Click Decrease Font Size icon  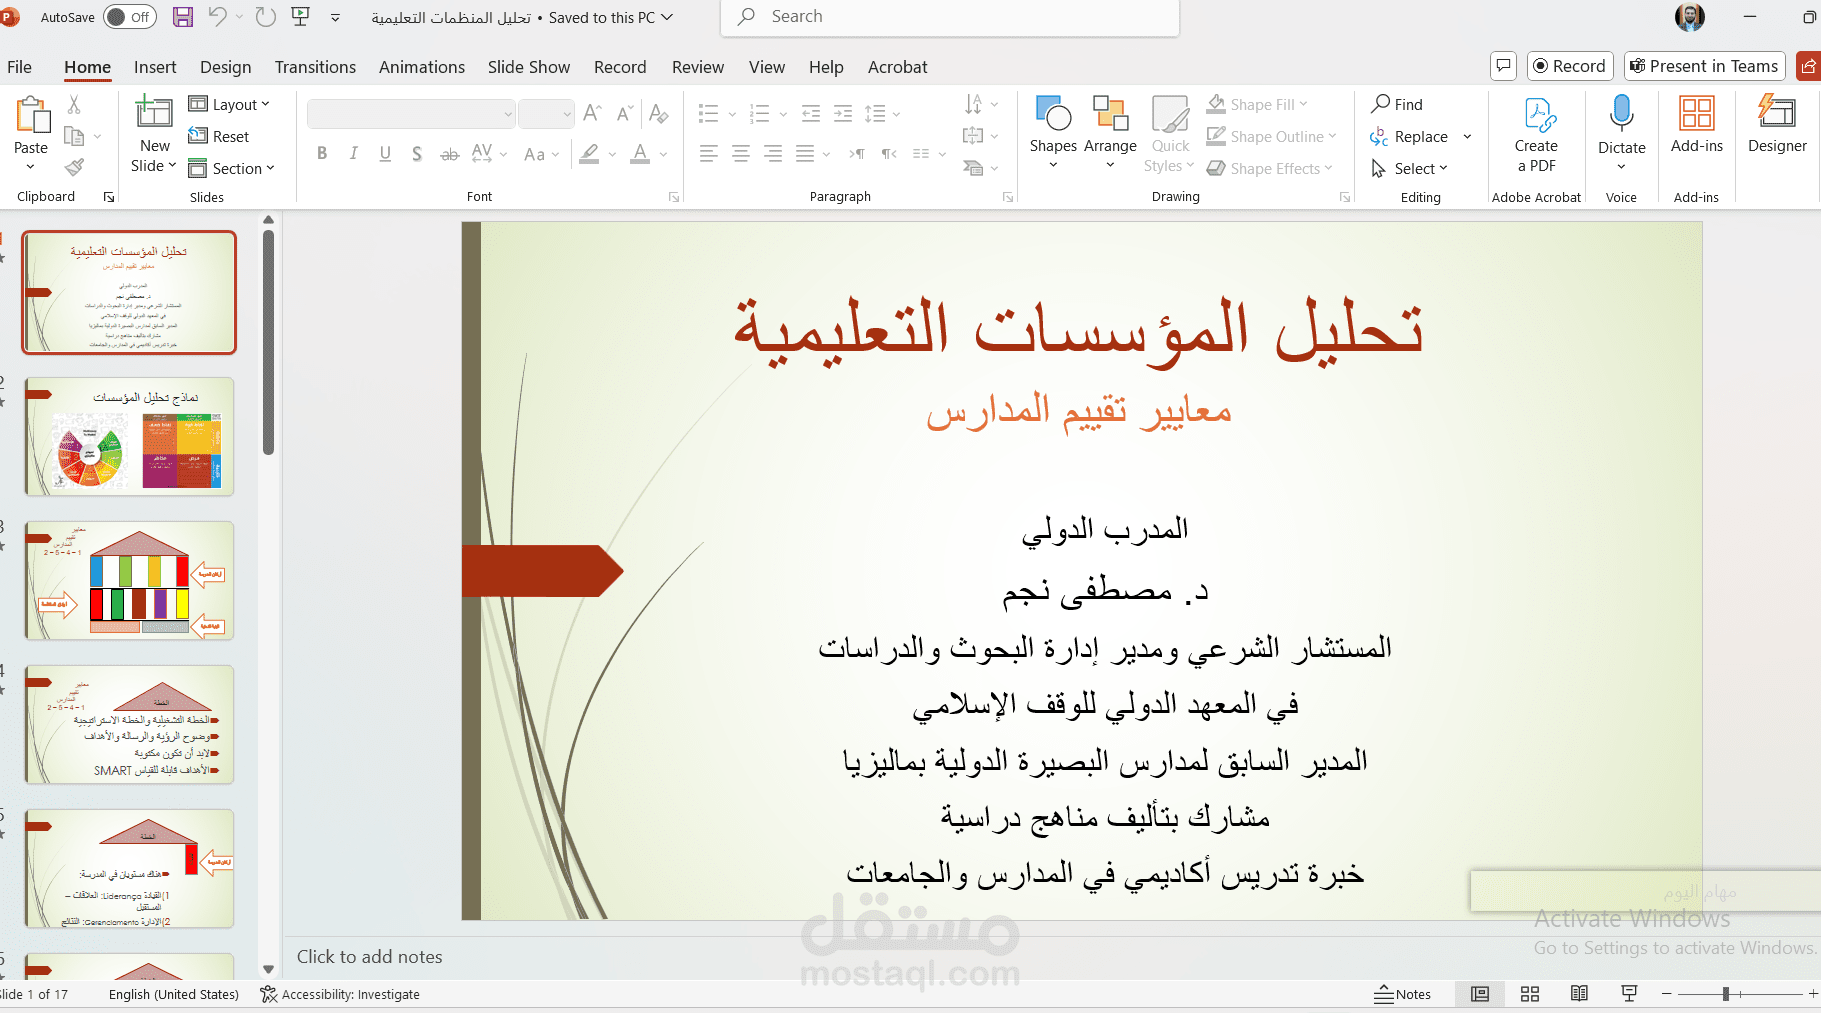pos(625,113)
